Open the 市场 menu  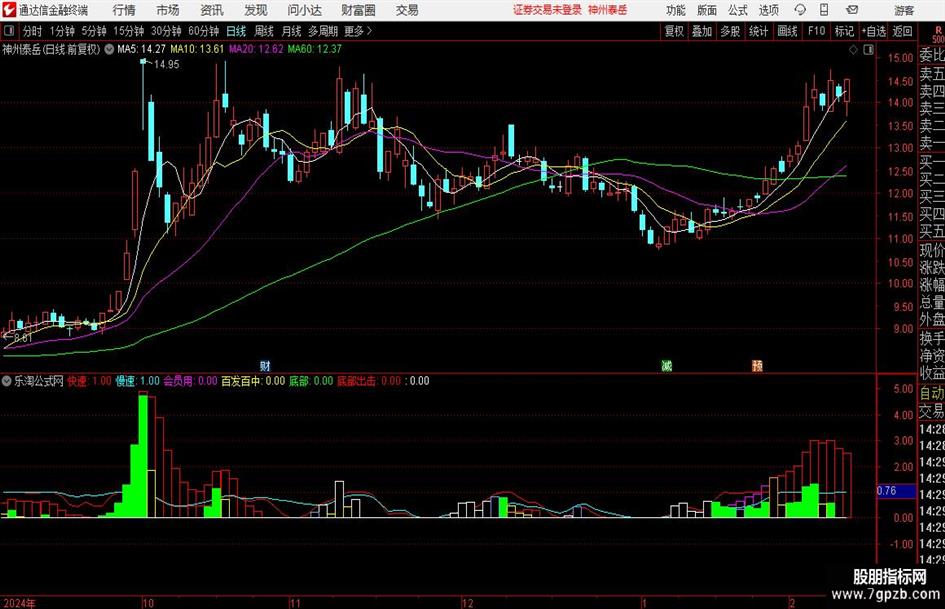(x=168, y=10)
